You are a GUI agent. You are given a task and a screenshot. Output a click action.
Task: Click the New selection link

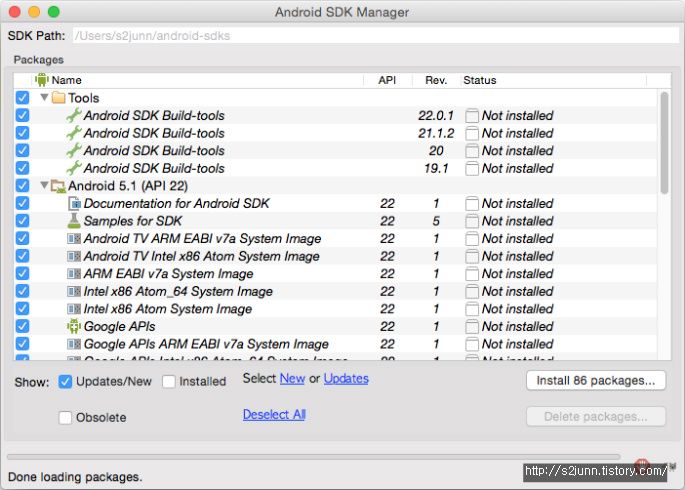pos(292,378)
